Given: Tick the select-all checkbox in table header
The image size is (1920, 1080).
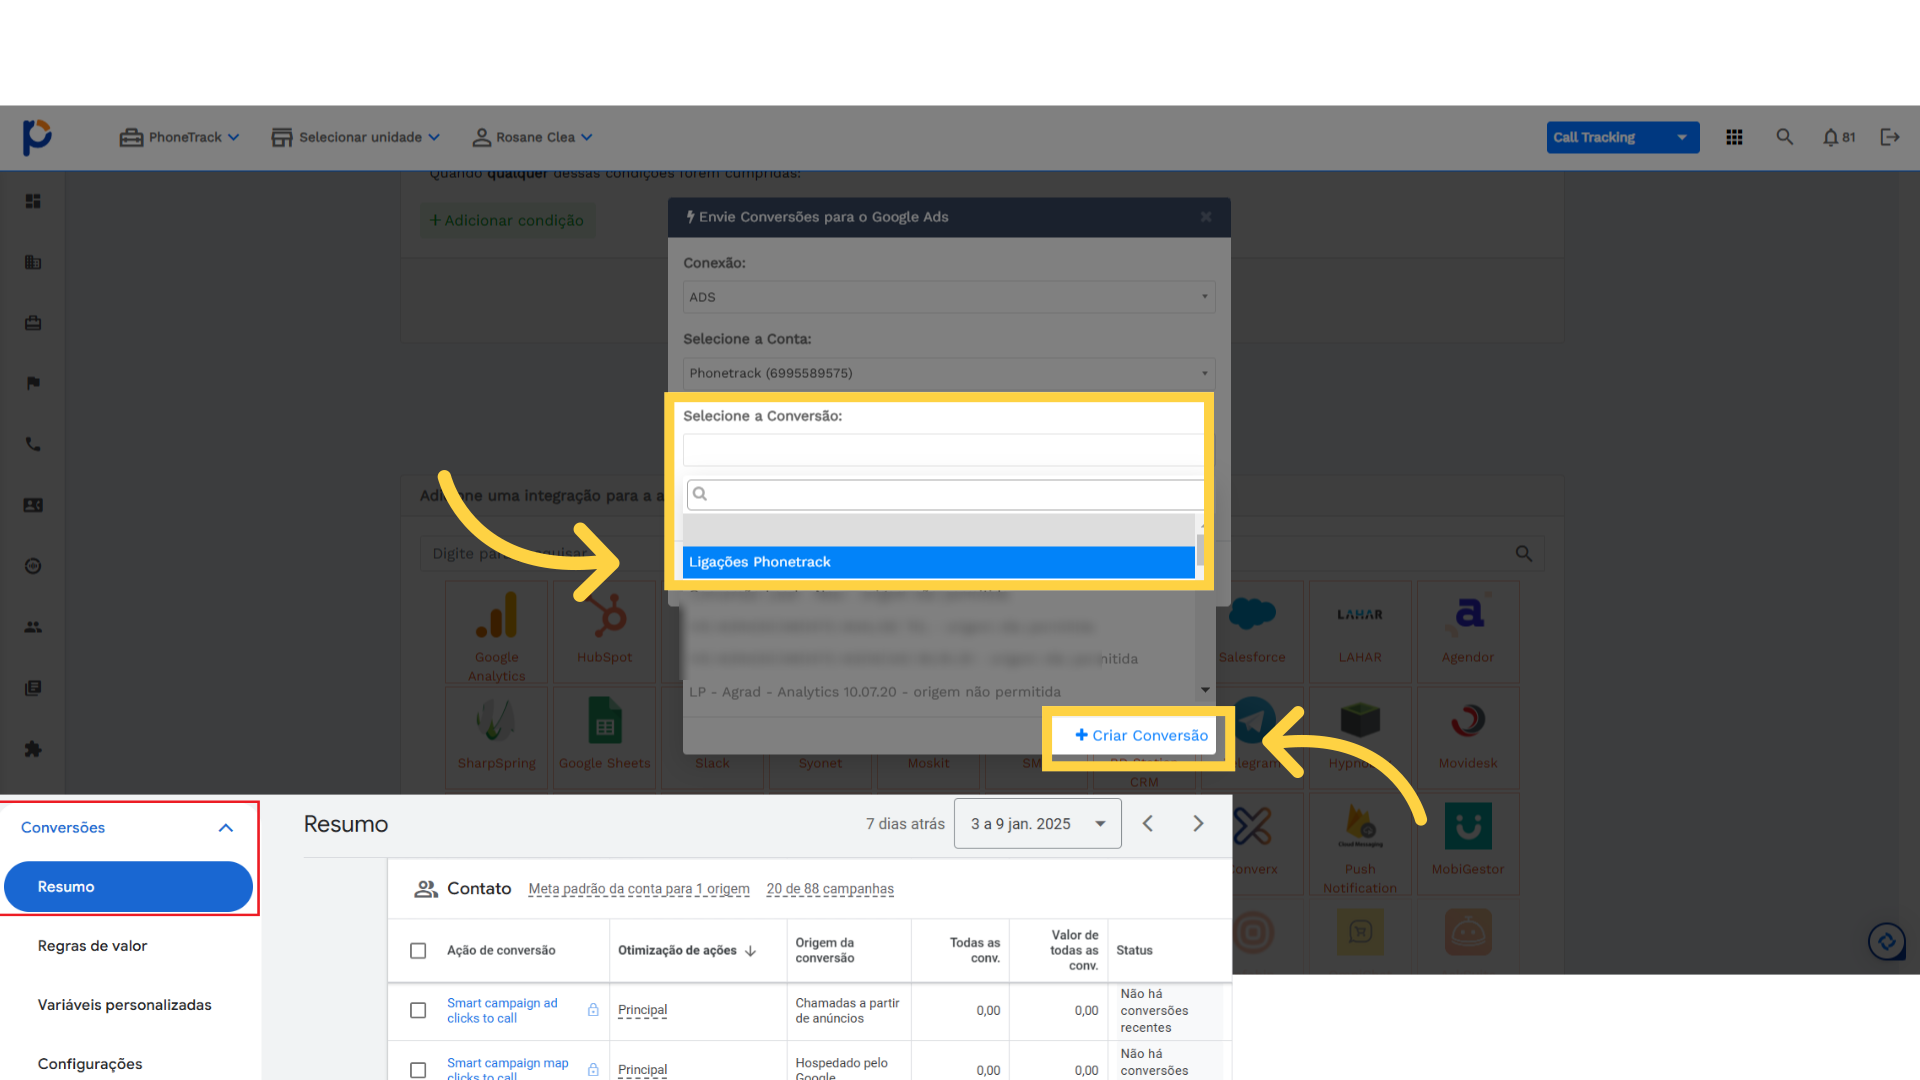Looking at the screenshot, I should [418, 950].
